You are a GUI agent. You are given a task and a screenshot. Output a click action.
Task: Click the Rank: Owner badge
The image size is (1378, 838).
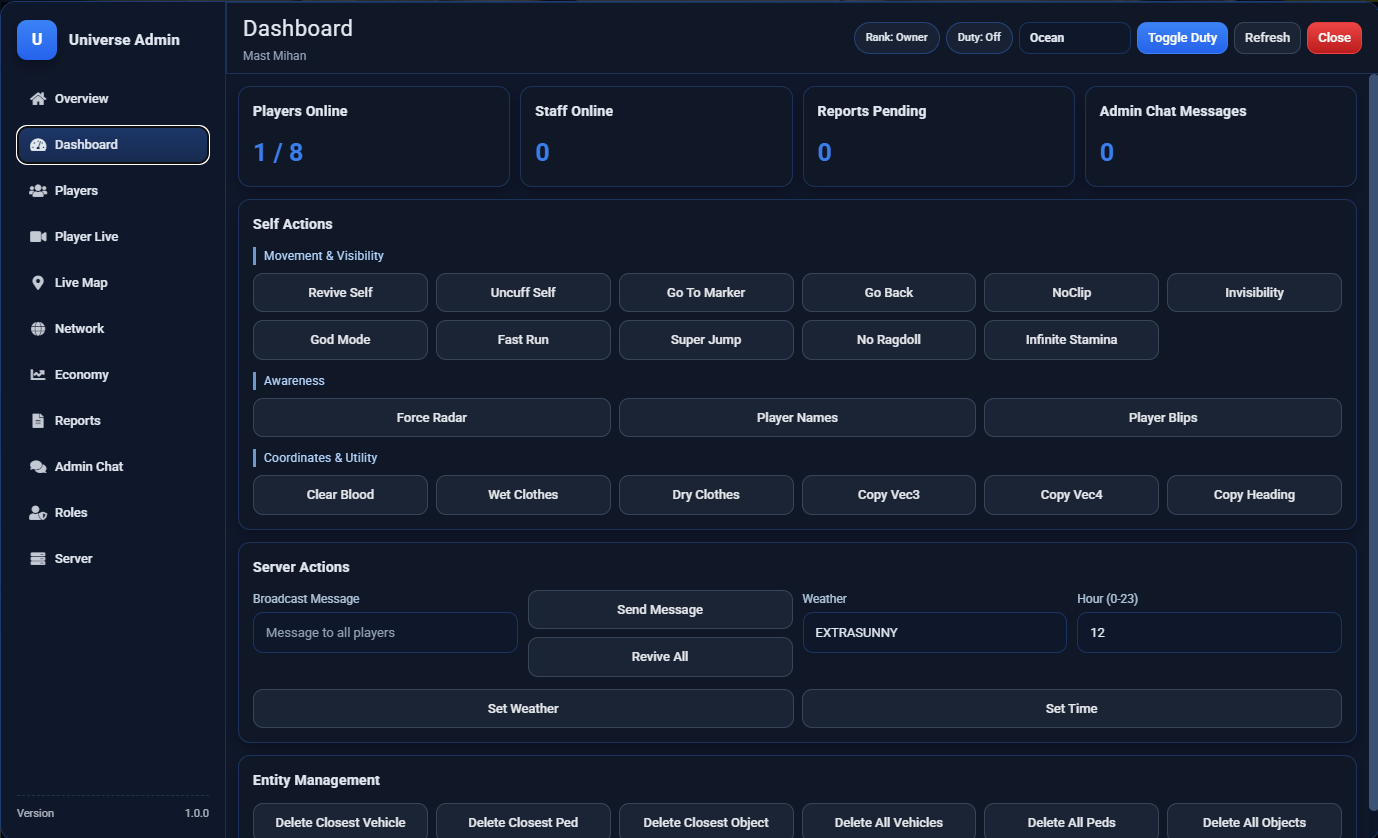click(x=897, y=38)
